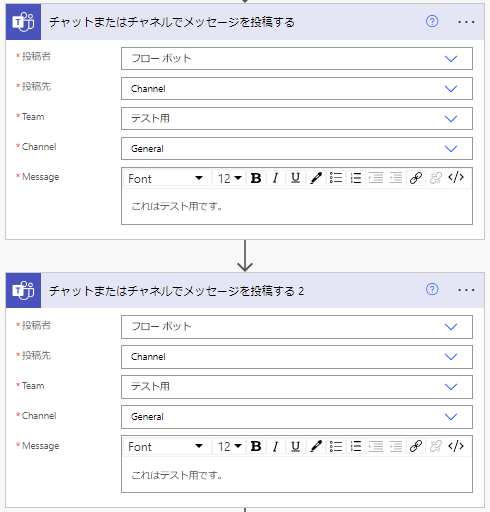
Task: Click title 'チャットまたはチャネルでメッセージを投稿する 2'
Action: click(177, 291)
